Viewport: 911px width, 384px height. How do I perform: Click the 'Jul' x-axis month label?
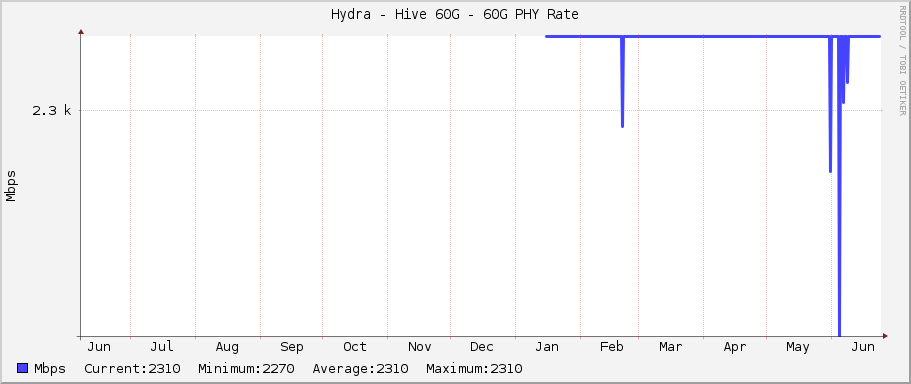coord(162,347)
